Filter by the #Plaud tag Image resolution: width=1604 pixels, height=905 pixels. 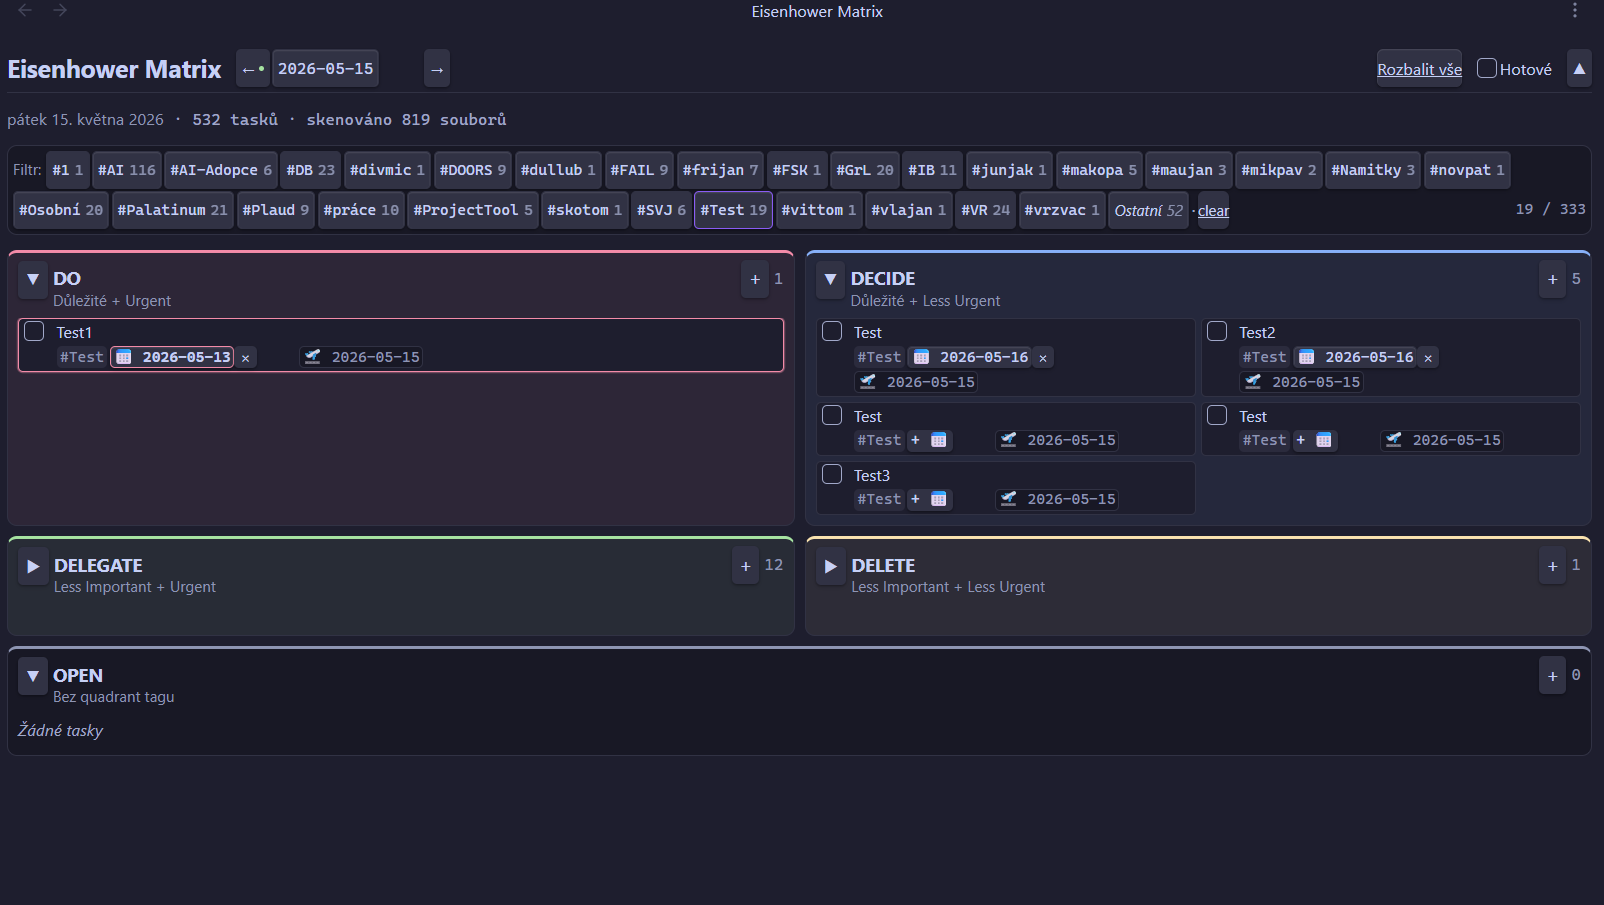(x=276, y=210)
